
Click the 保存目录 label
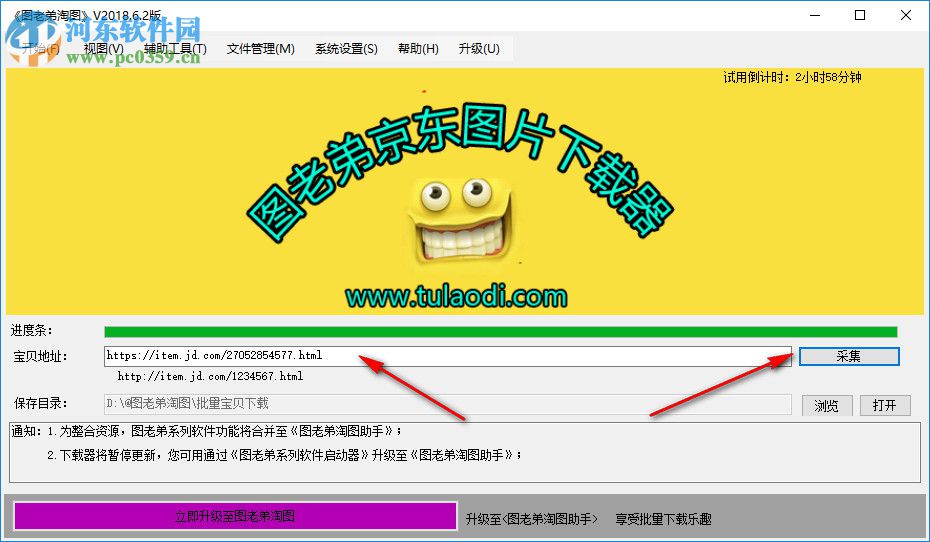(40, 404)
